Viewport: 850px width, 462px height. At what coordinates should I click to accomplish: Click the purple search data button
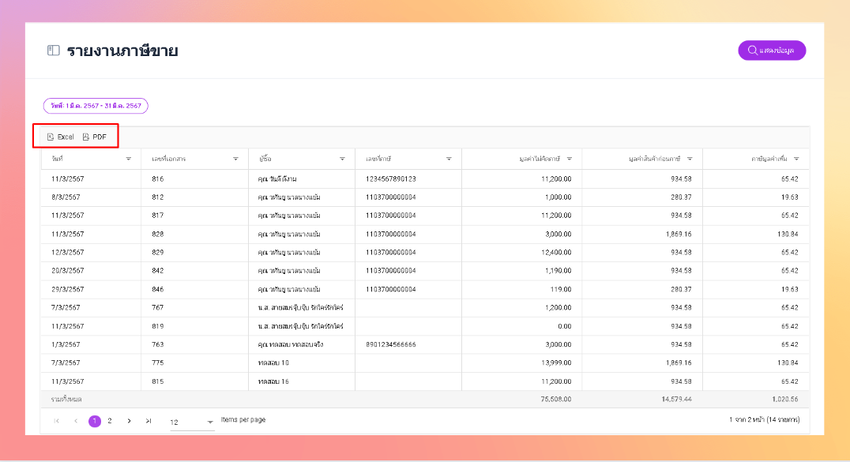(x=771, y=50)
